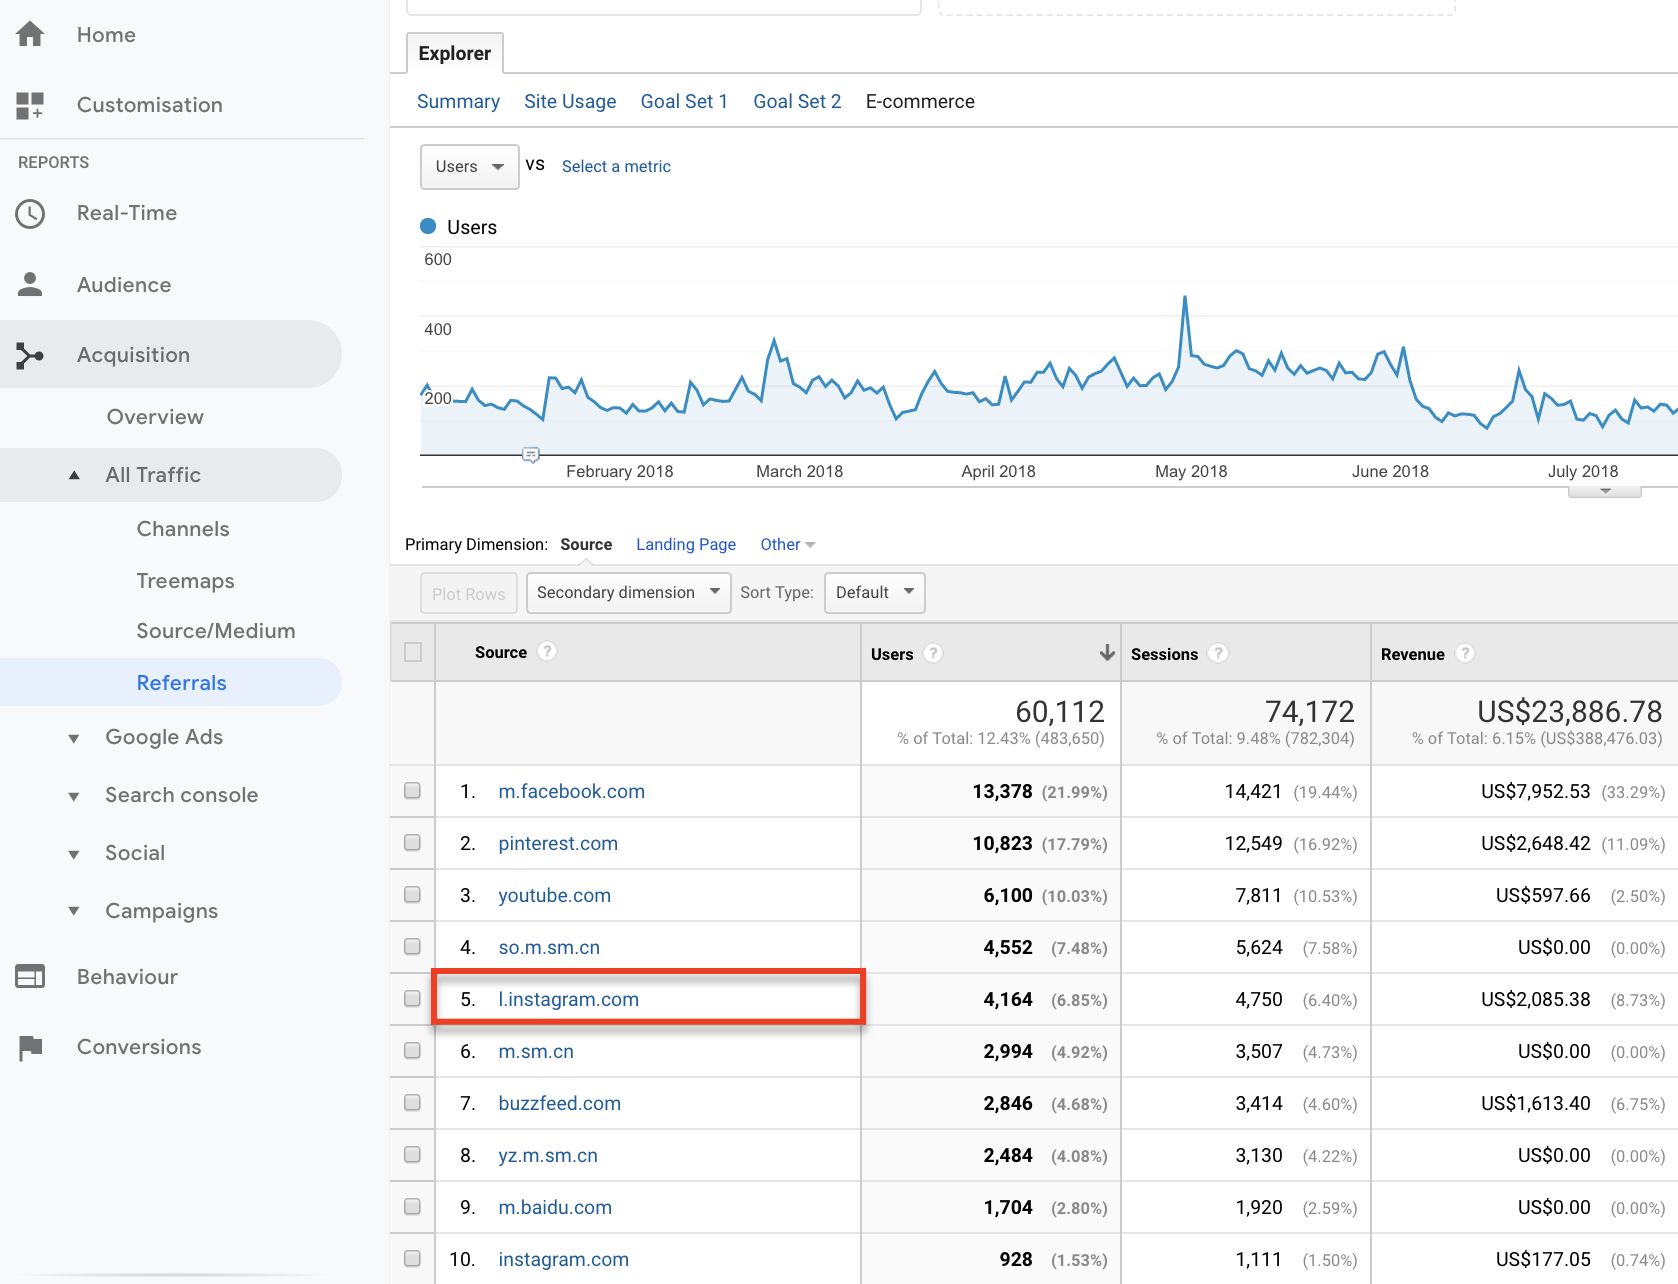Expand the Social section
Screen dimensions: 1678x1284
point(74,854)
